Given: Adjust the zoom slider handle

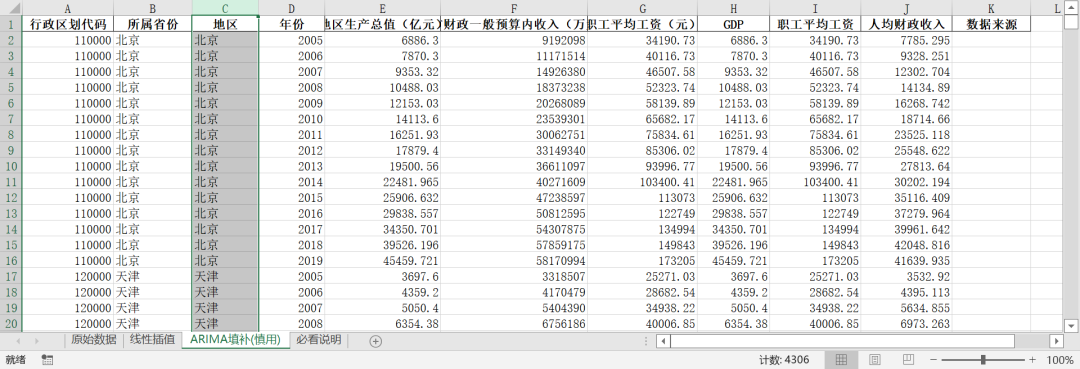Looking at the screenshot, I should [983, 359].
